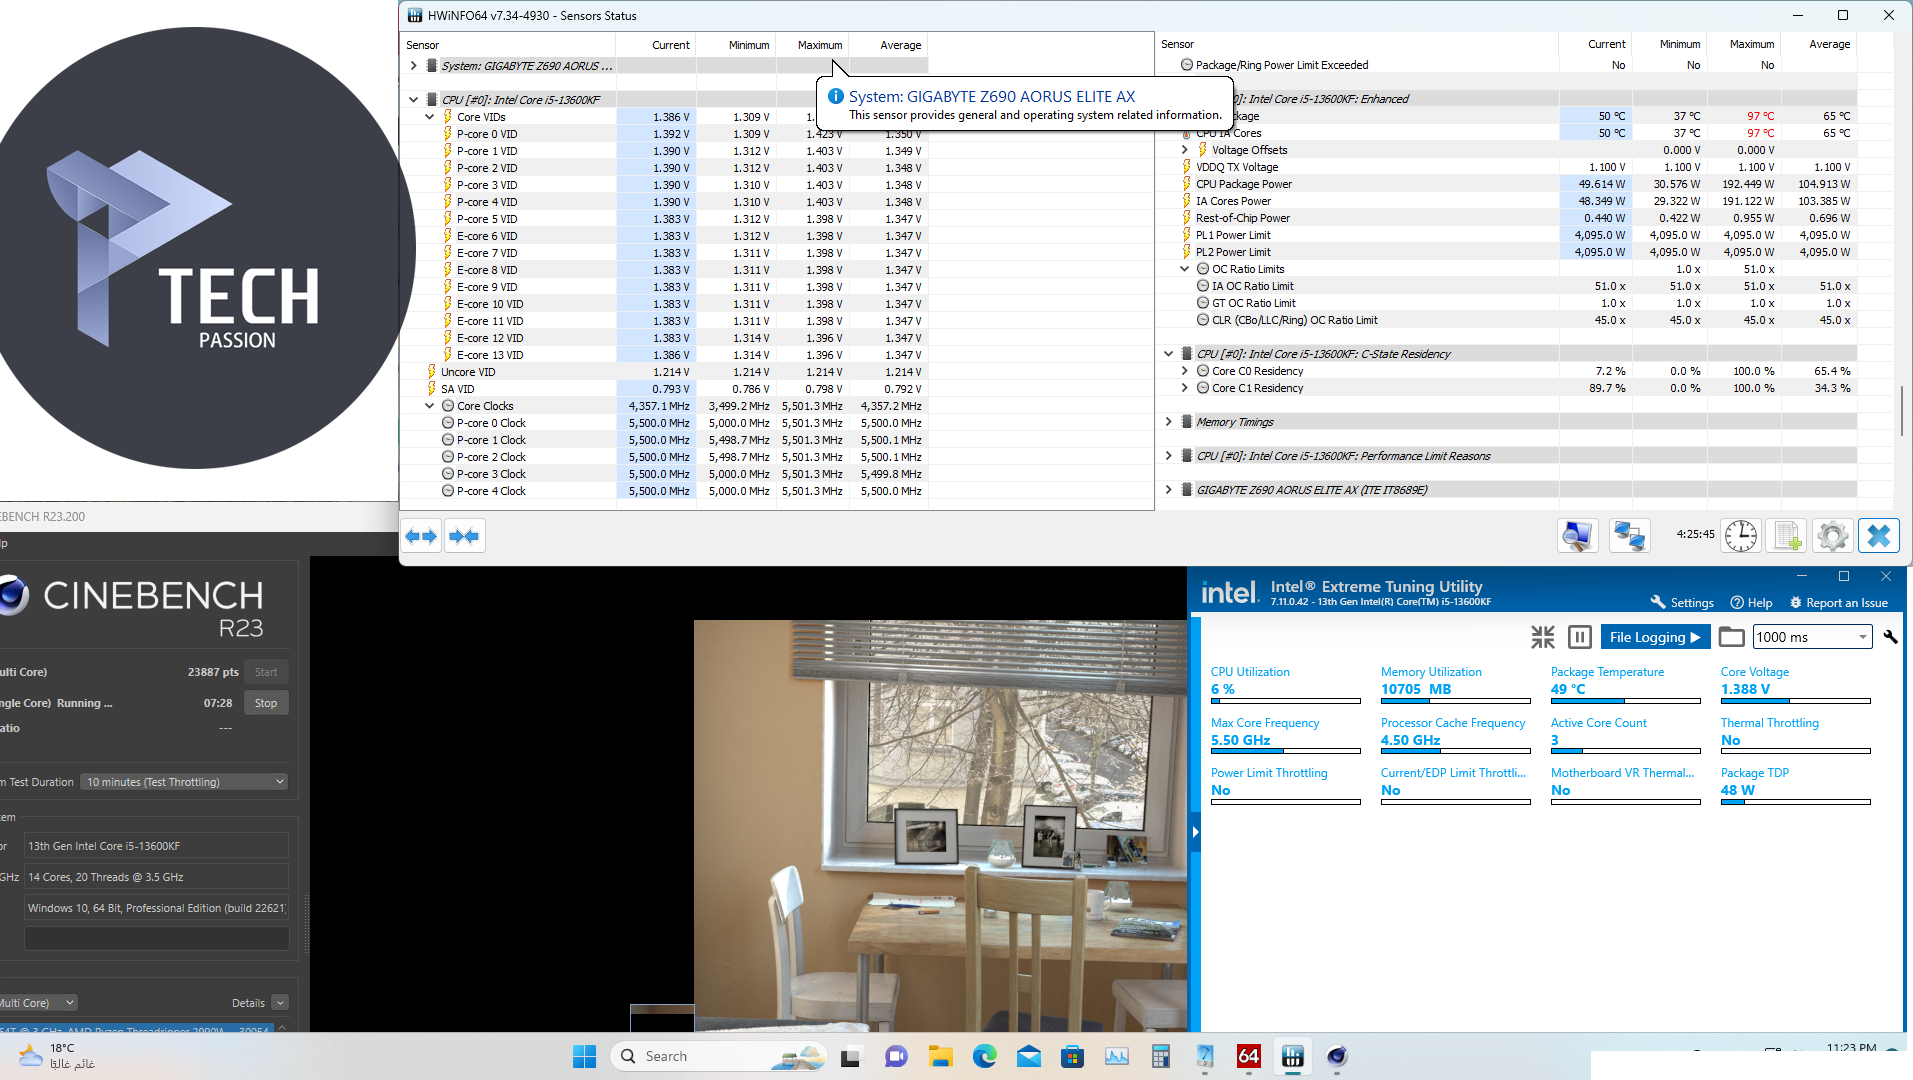Open Settings in Intel XTU header
This screenshot has width=1913, height=1080.
coord(1682,603)
